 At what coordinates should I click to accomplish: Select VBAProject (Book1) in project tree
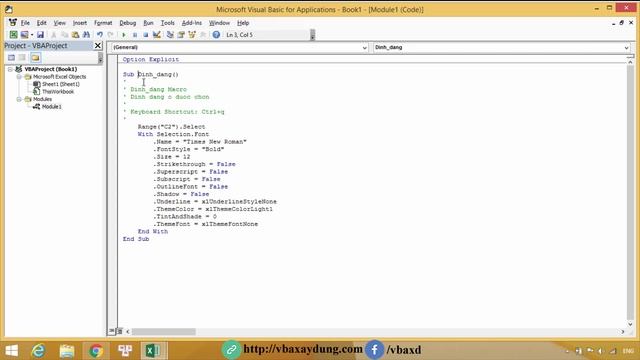coord(51,69)
